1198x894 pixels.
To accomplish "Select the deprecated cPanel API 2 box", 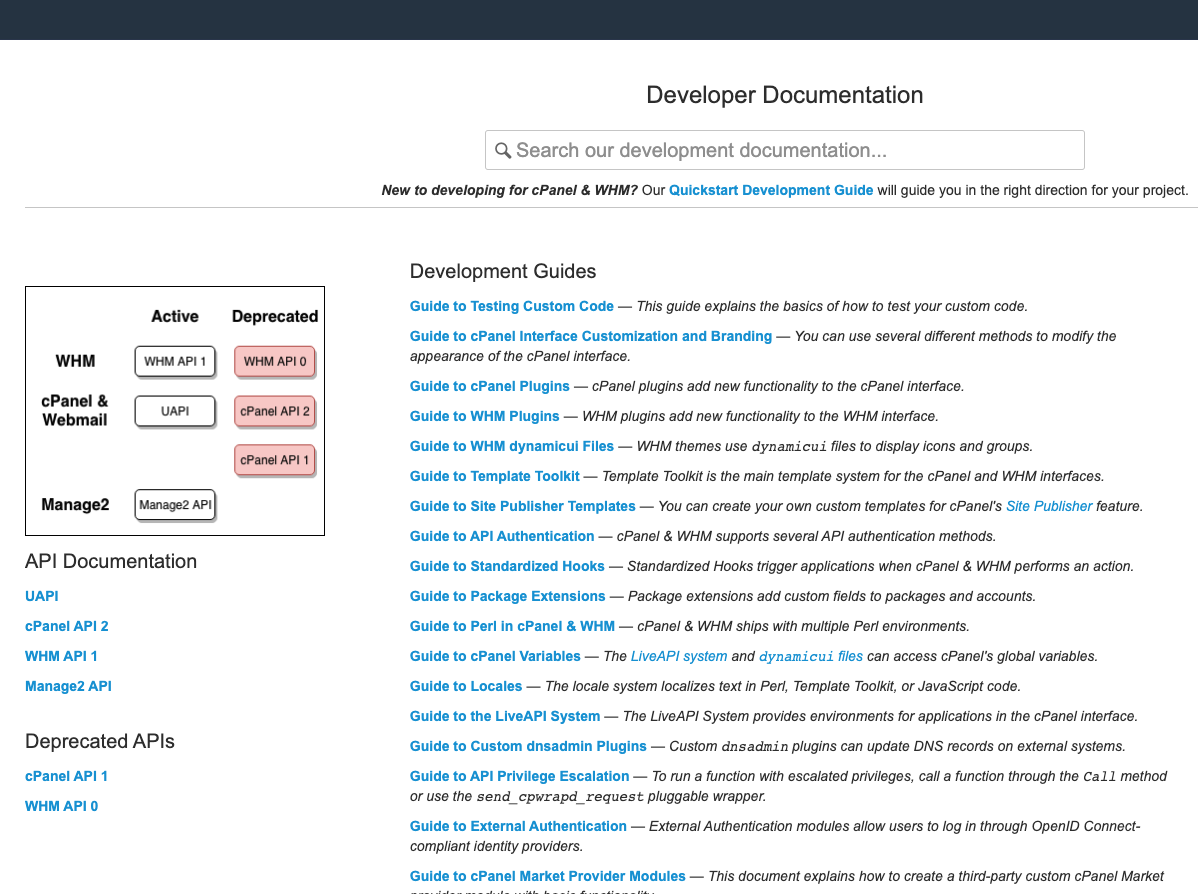I will 275,411.
